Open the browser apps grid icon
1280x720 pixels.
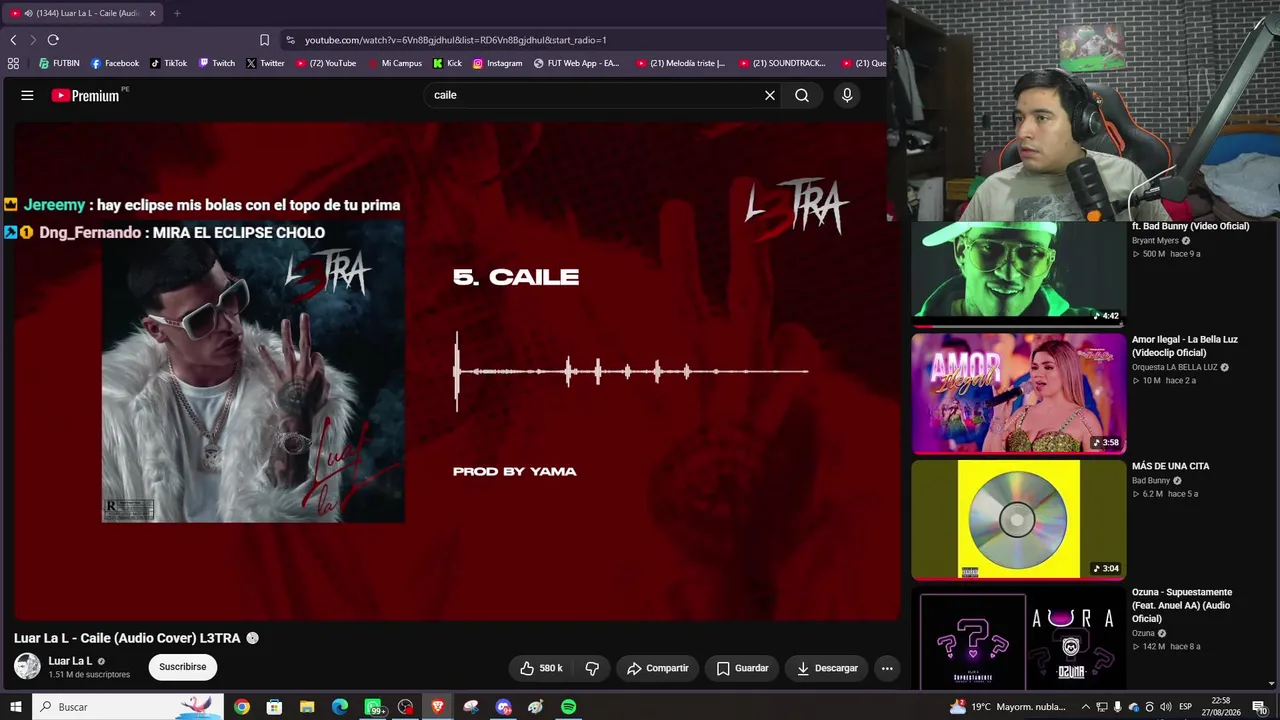[13, 63]
